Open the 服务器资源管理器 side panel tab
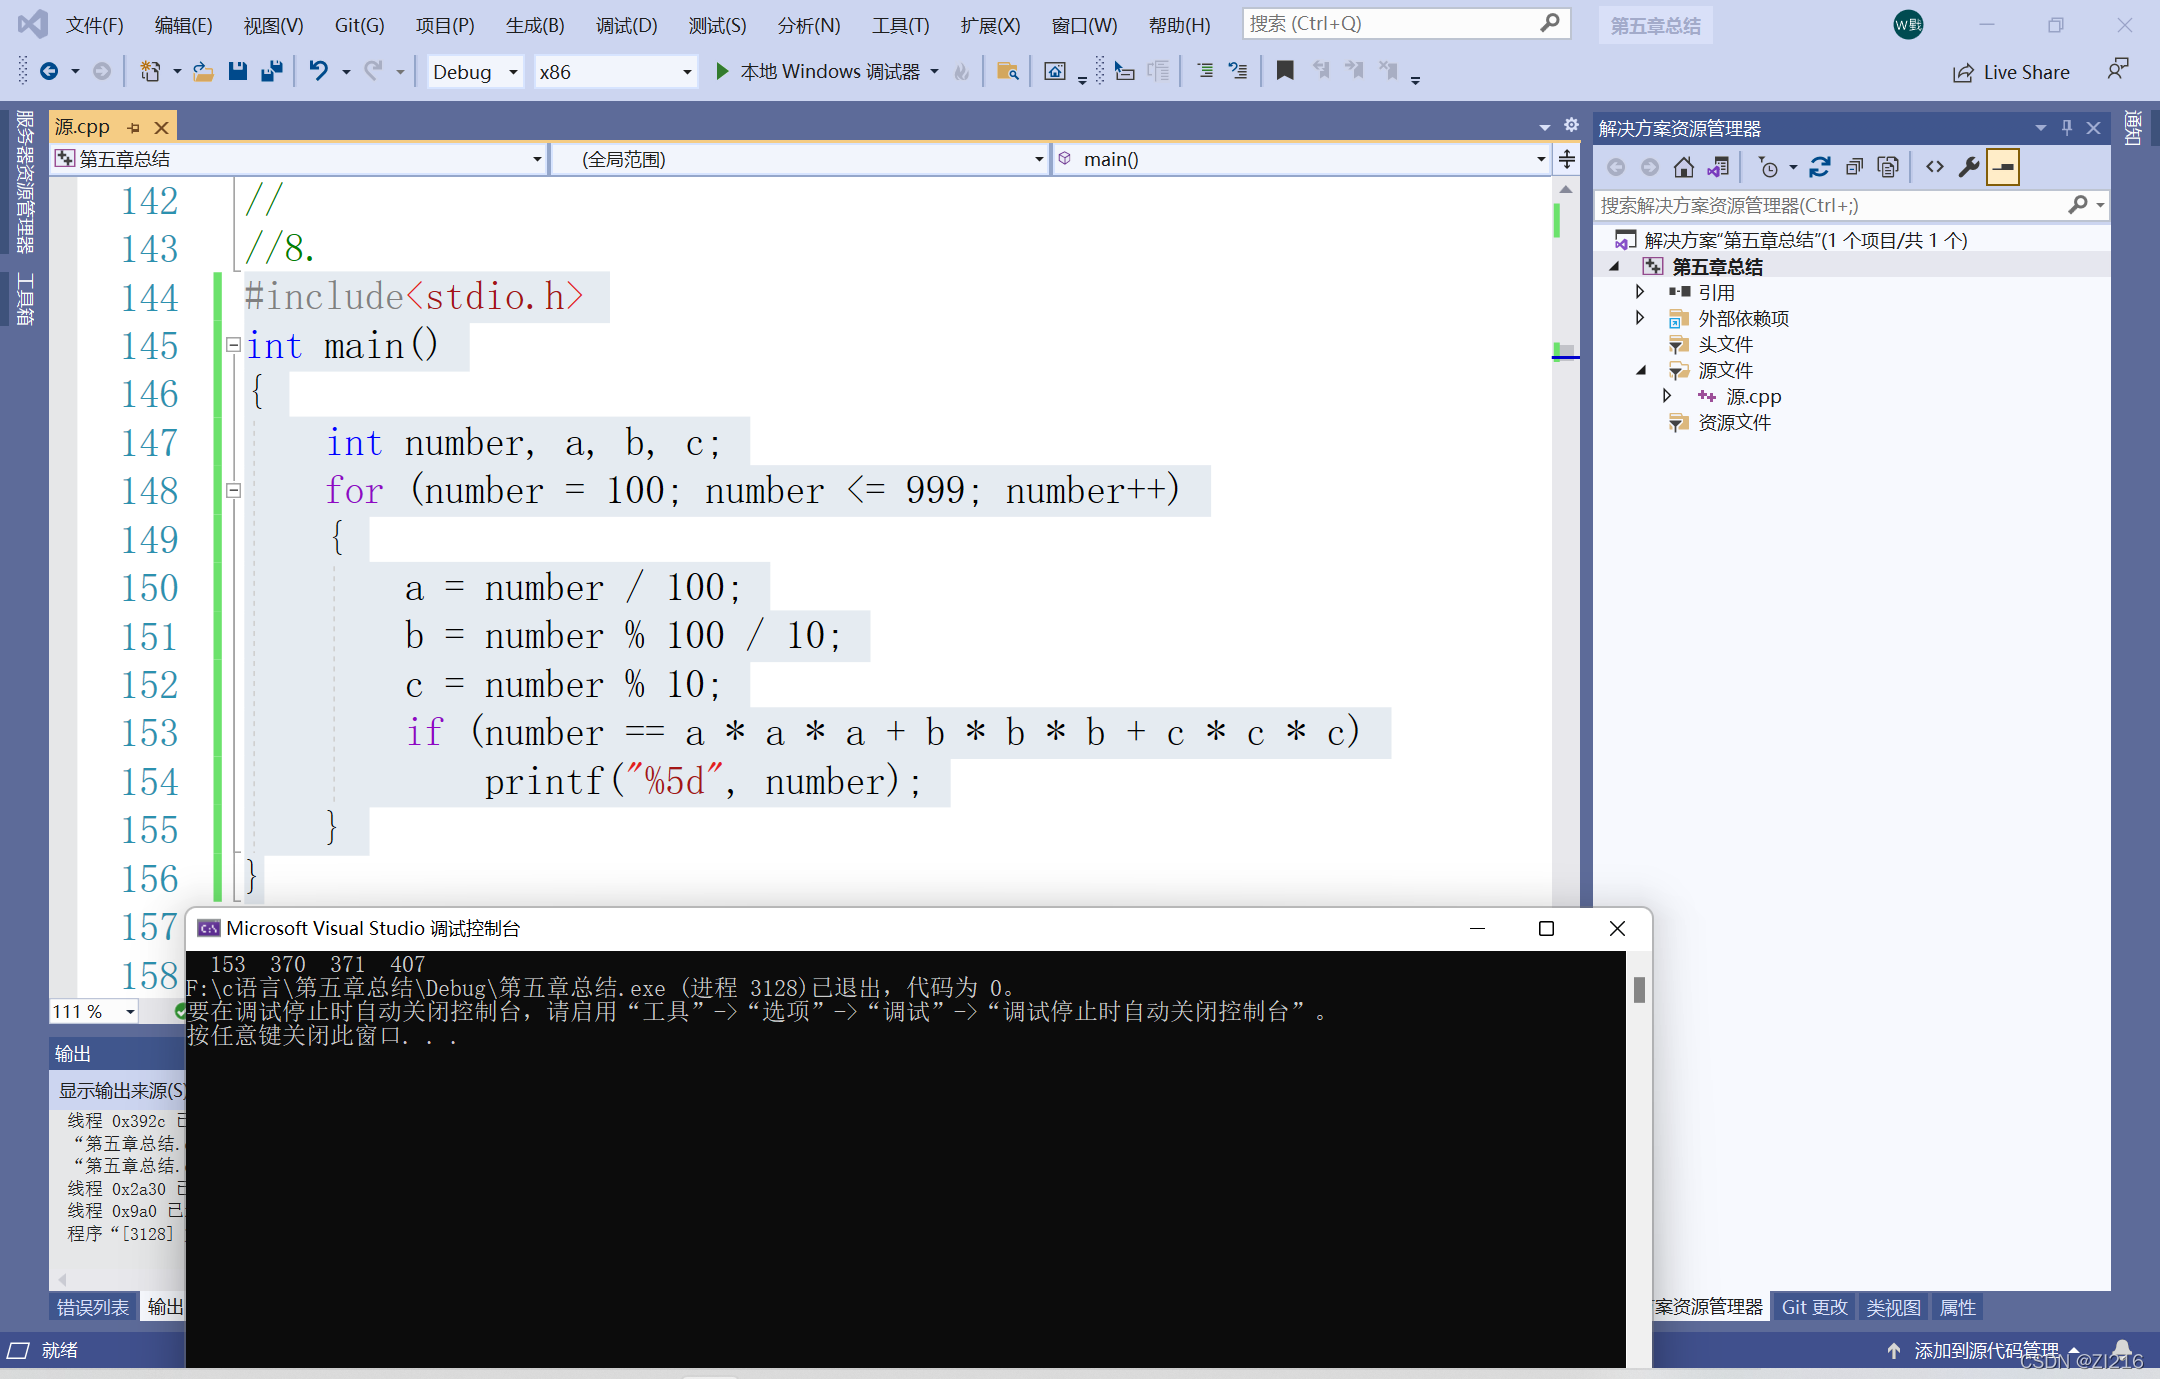 tap(25, 181)
